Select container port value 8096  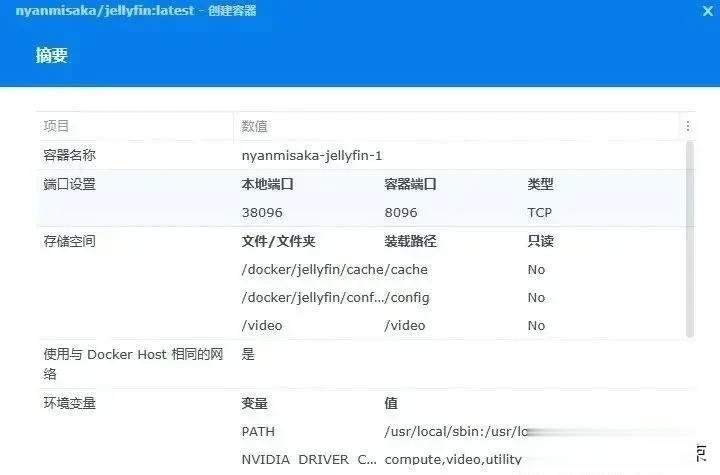(401, 213)
